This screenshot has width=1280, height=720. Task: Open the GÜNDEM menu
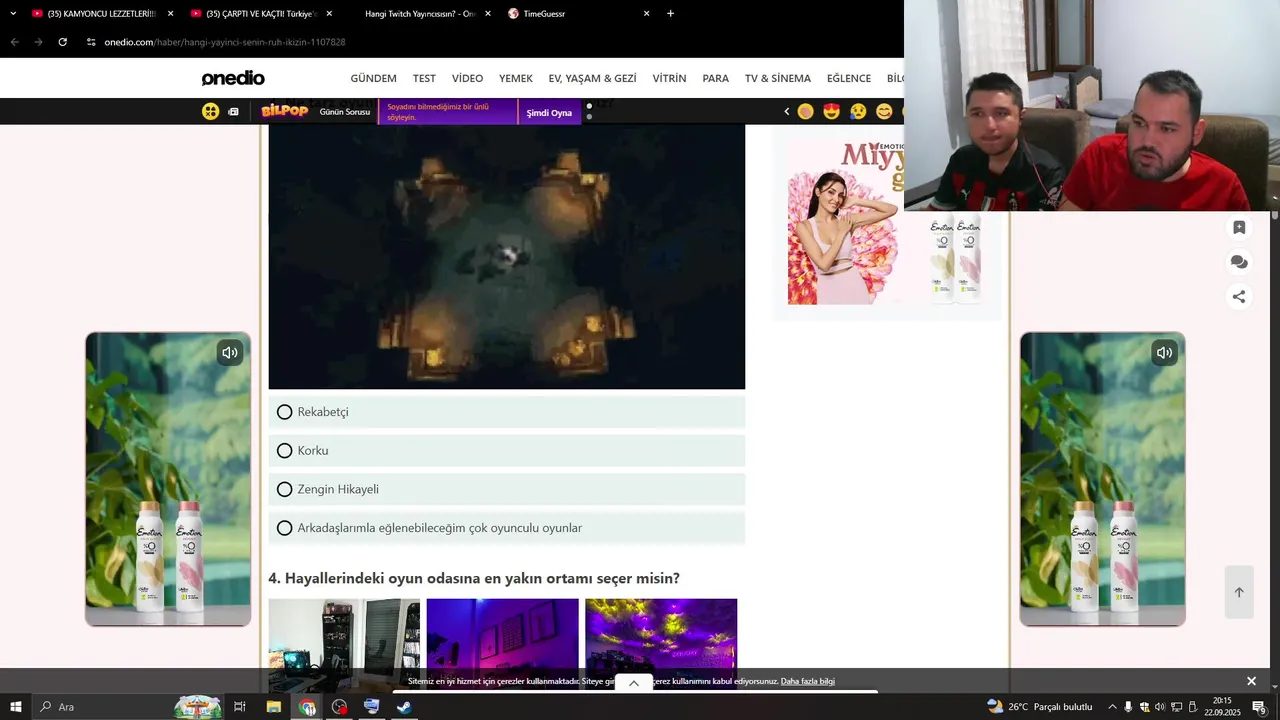point(373,78)
